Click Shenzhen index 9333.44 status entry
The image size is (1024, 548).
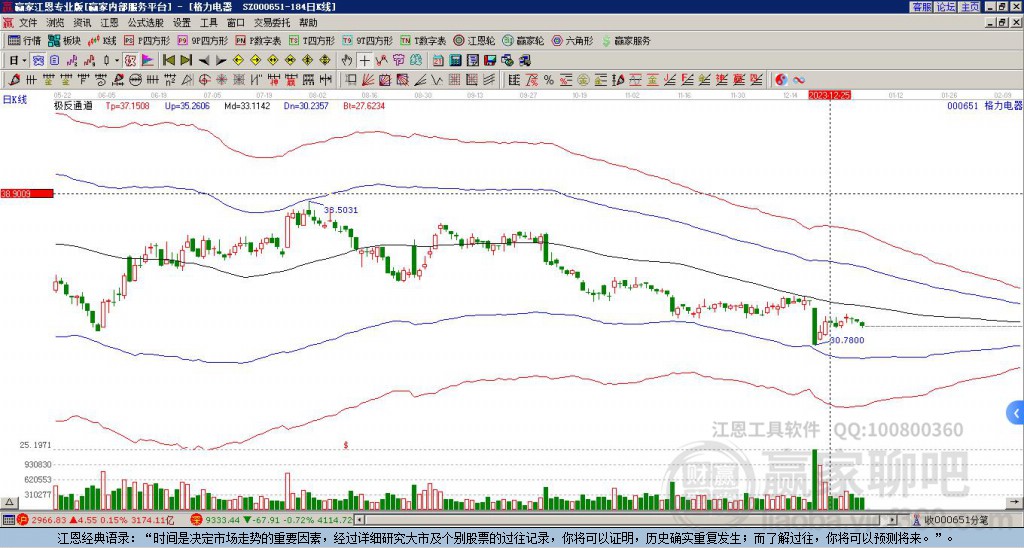(x=272, y=520)
